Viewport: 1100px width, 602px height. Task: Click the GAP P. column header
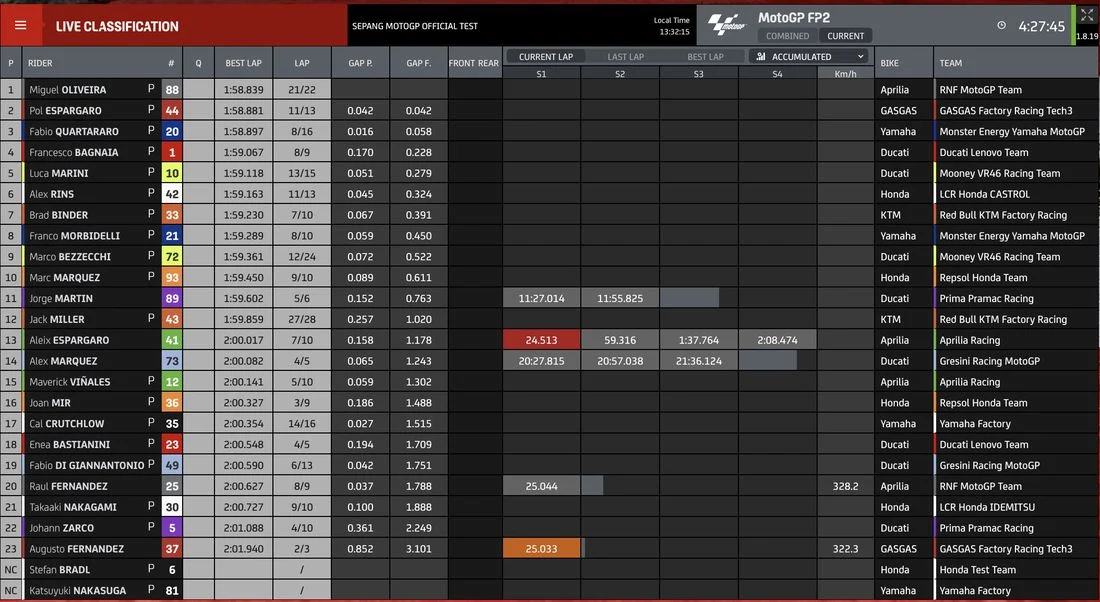coord(360,63)
